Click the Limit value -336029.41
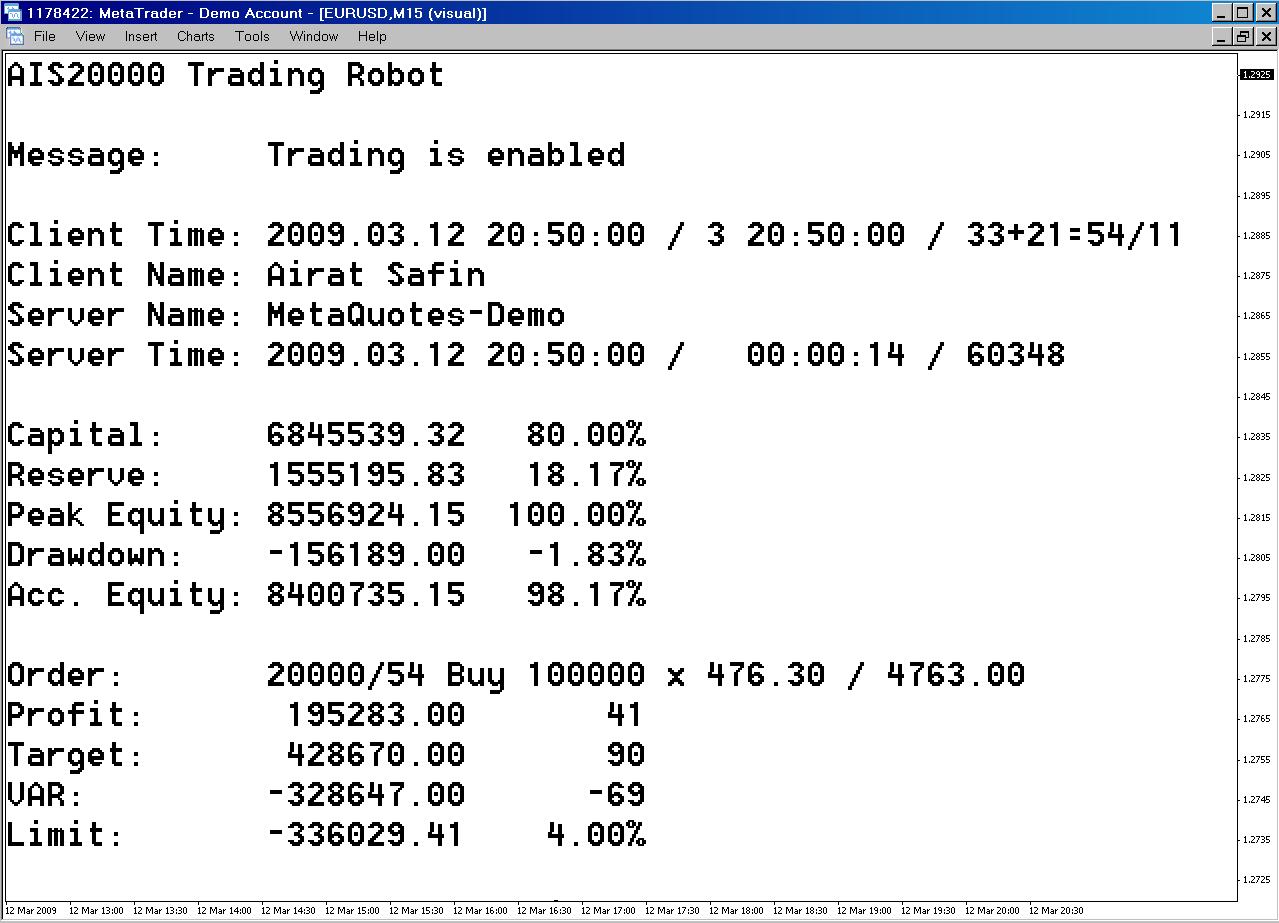The width and height of the screenshot is (1279, 923). [366, 835]
